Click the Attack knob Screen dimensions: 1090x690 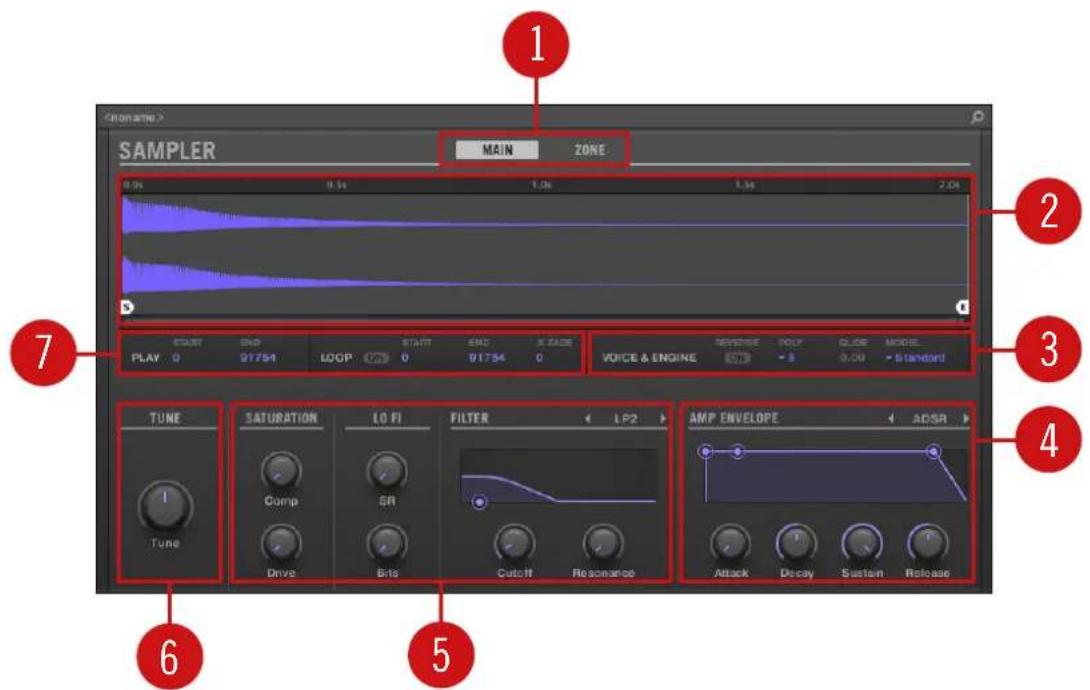tap(730, 543)
